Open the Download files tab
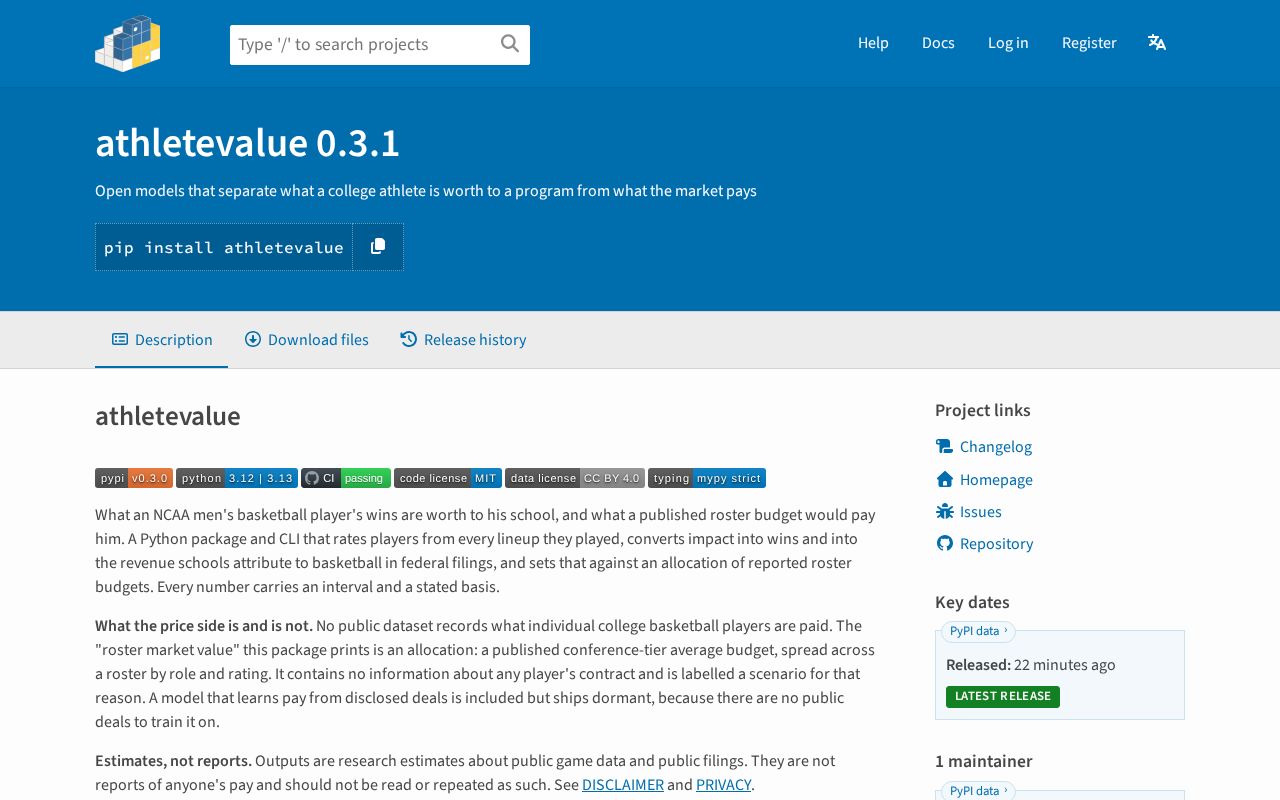Viewport: 1280px width, 800px height. pos(307,340)
